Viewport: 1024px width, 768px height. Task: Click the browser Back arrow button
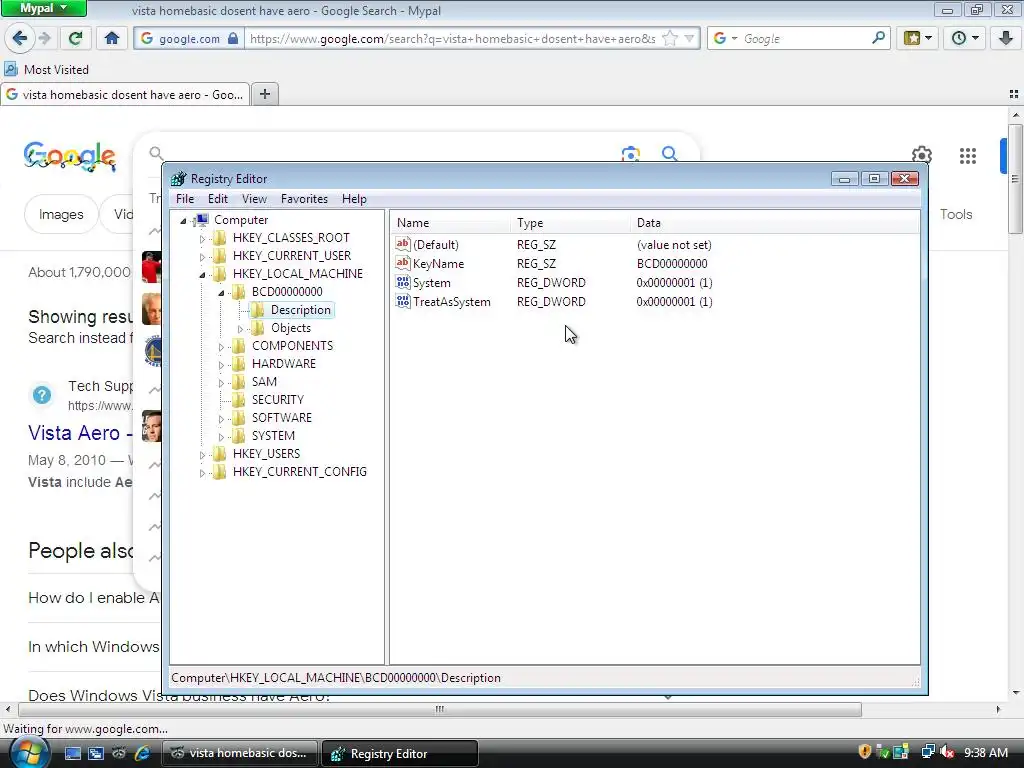click(x=20, y=39)
